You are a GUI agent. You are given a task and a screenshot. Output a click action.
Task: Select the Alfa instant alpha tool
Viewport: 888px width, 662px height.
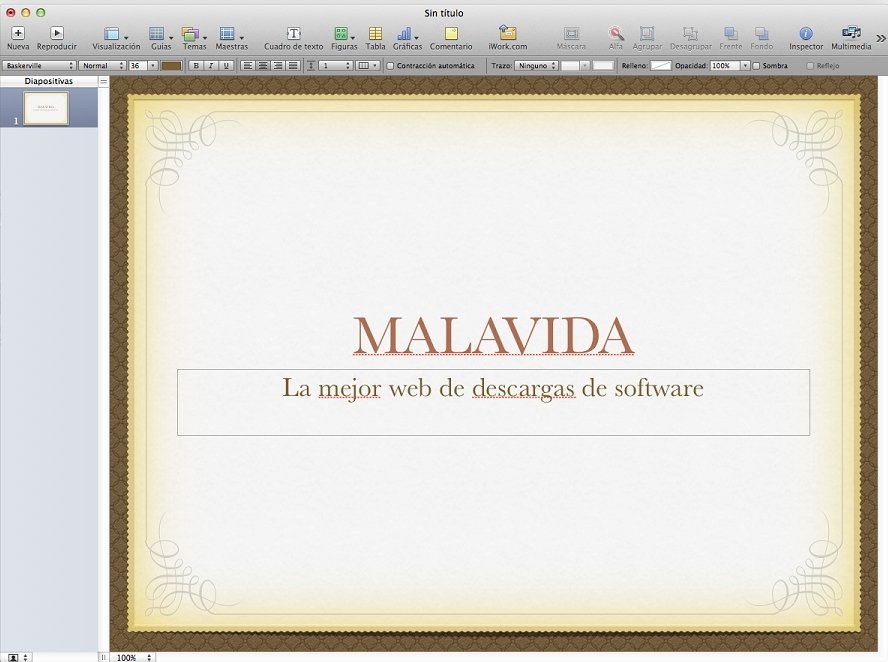point(616,38)
